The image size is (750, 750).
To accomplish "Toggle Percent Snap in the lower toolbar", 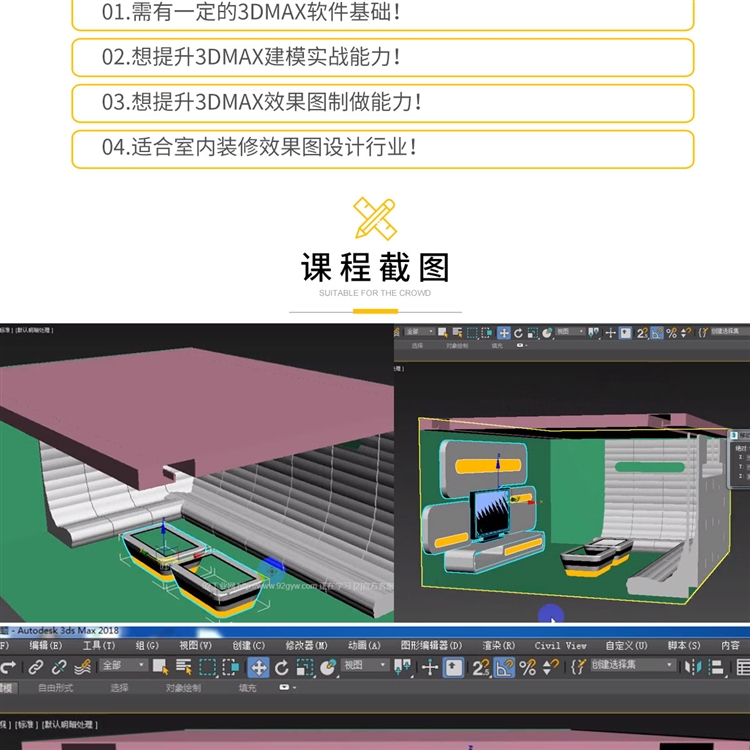I will point(528,667).
